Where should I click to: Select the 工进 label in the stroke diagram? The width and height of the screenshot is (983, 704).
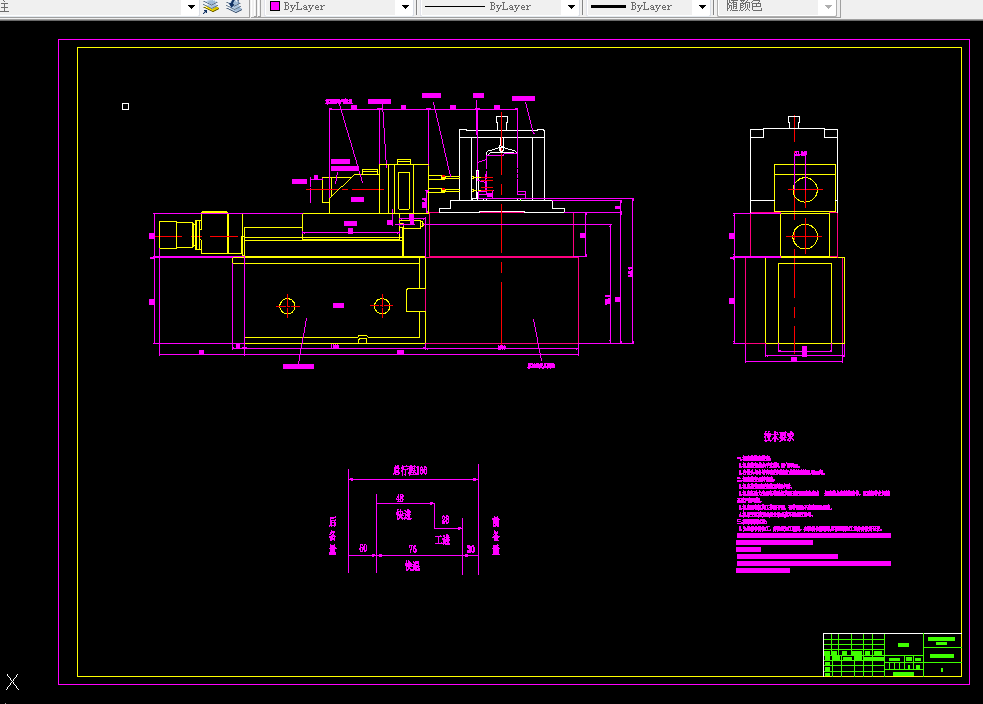tap(443, 539)
